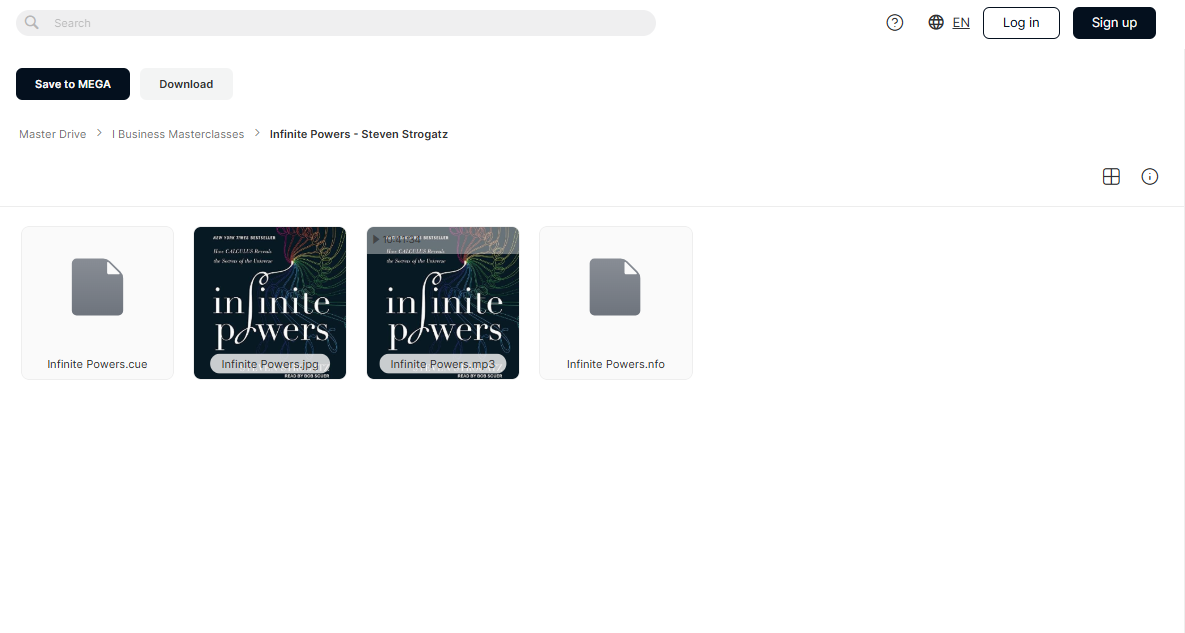Click the Infinite Powers.jpg label
The image size is (1185, 633).
click(270, 364)
